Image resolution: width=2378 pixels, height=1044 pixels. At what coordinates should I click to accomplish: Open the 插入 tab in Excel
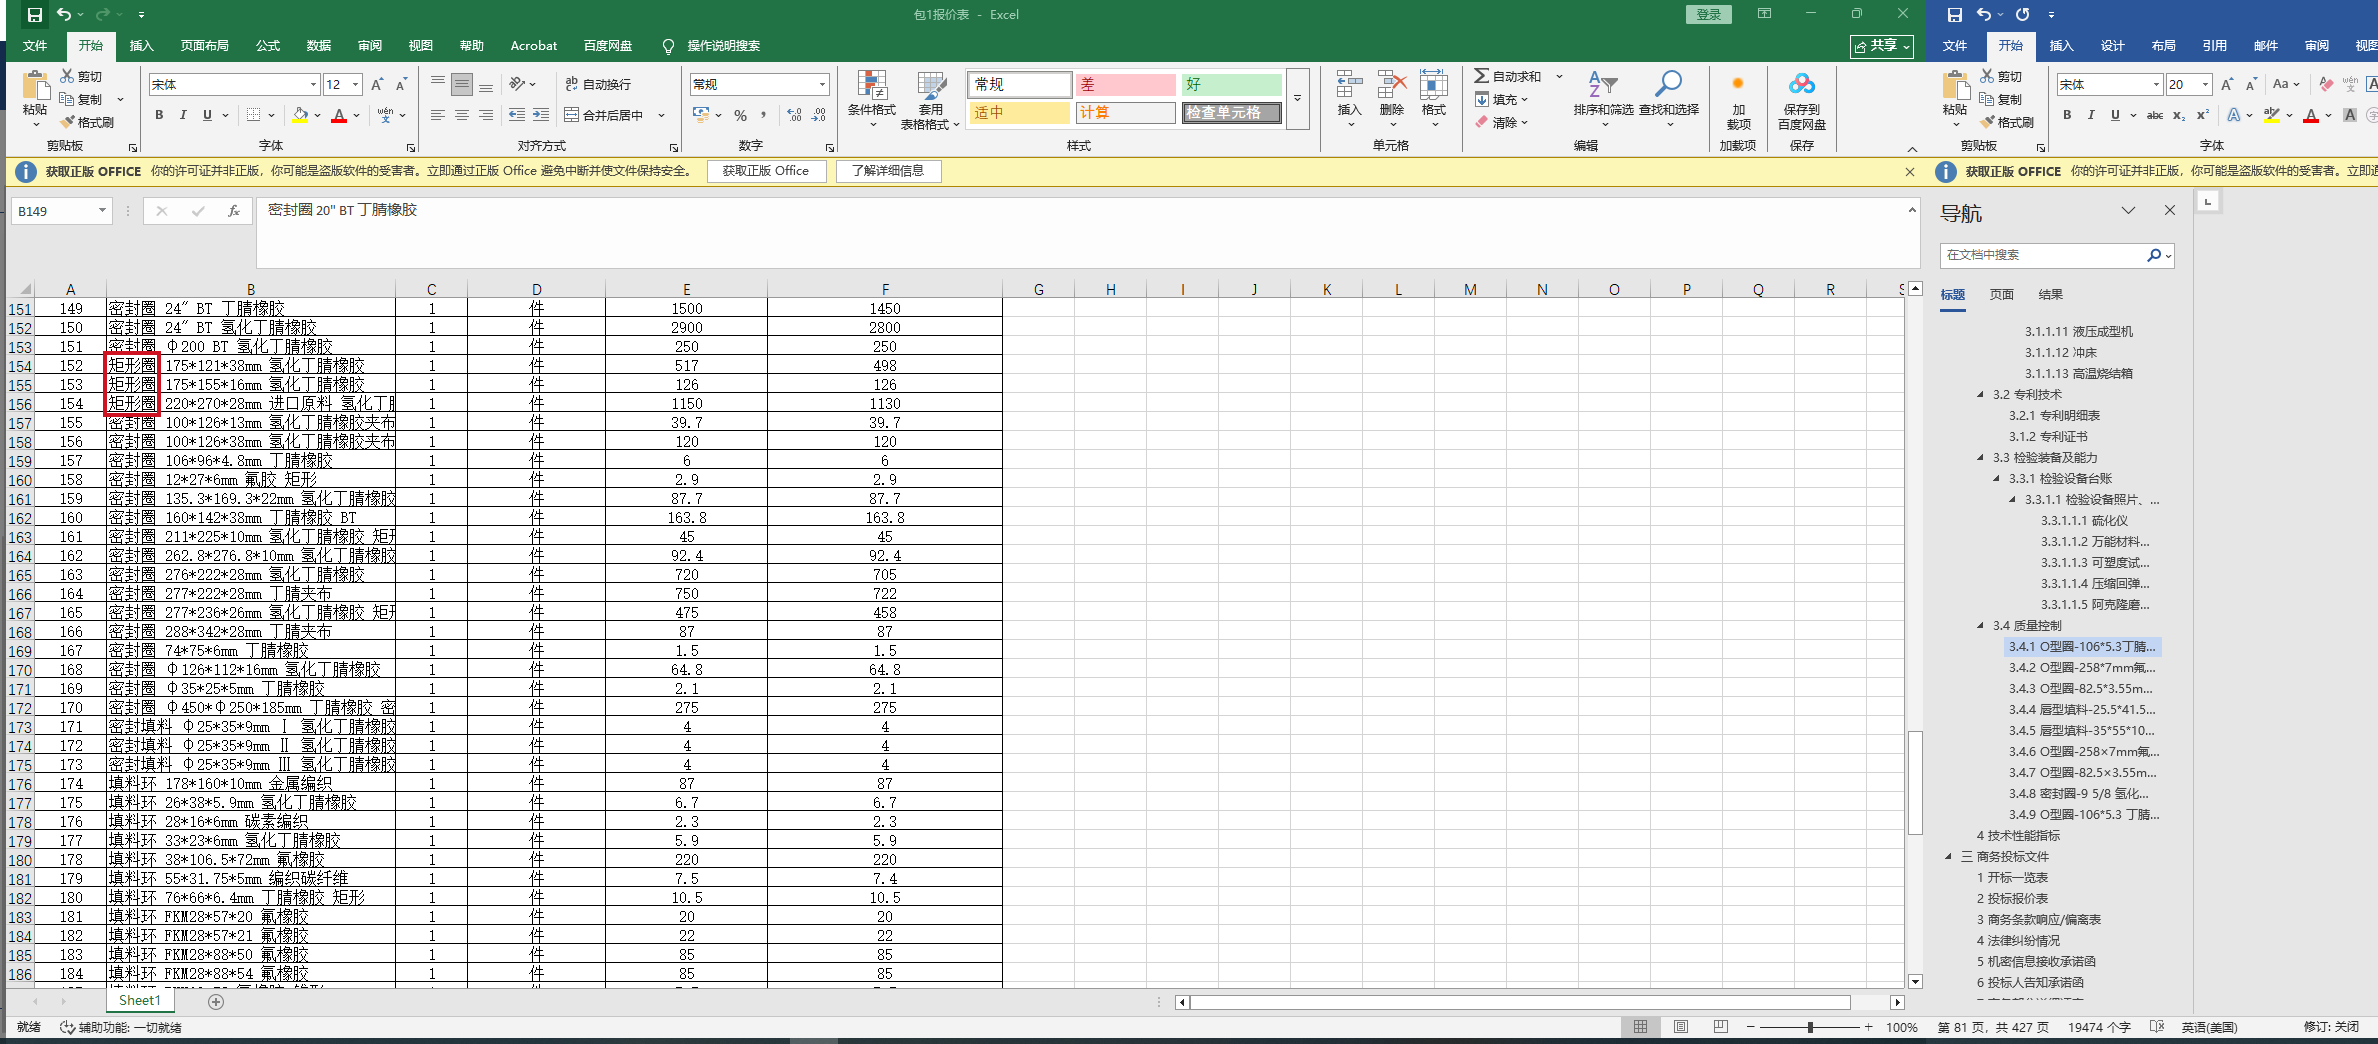click(x=141, y=46)
